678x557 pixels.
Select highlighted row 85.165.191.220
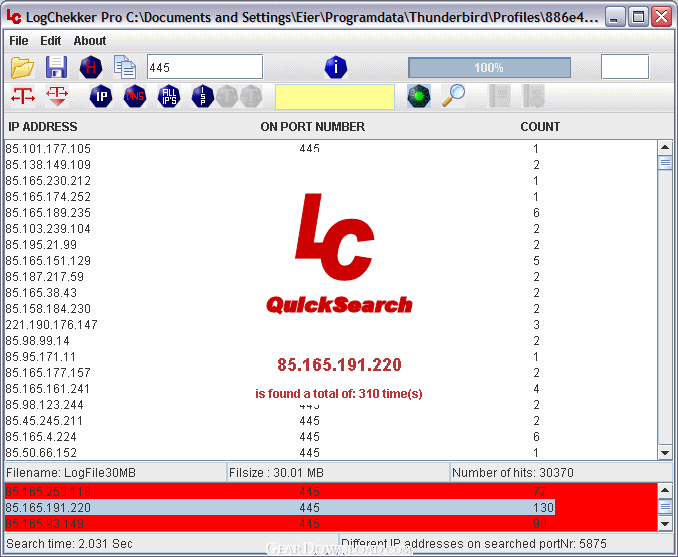280,507
